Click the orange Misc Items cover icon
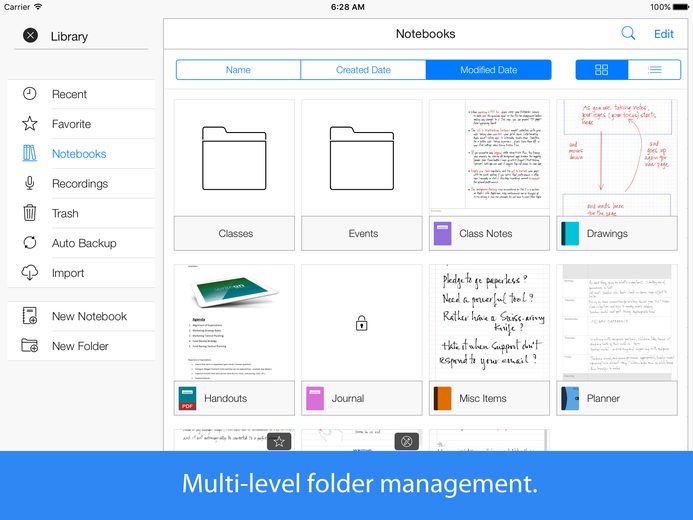This screenshot has width=693, height=520. [x=442, y=398]
